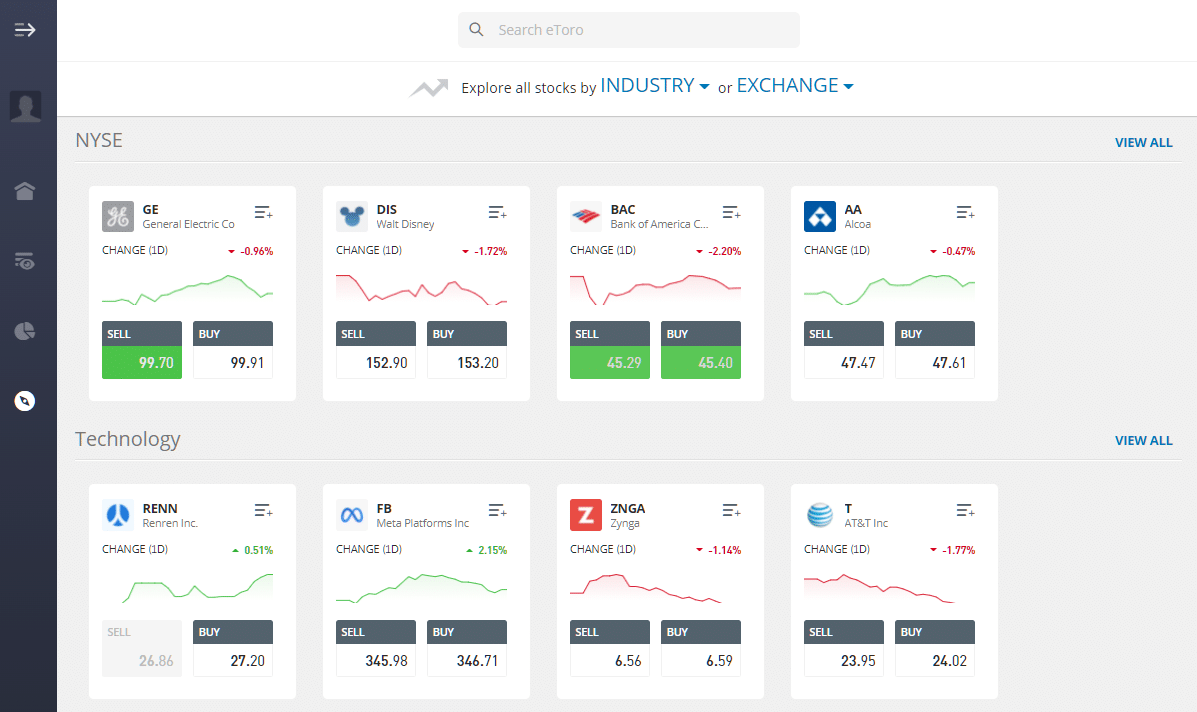Image resolution: width=1197 pixels, height=712 pixels.
Task: Add Walt Disney to watchlist via list-plus icon
Action: click(498, 212)
